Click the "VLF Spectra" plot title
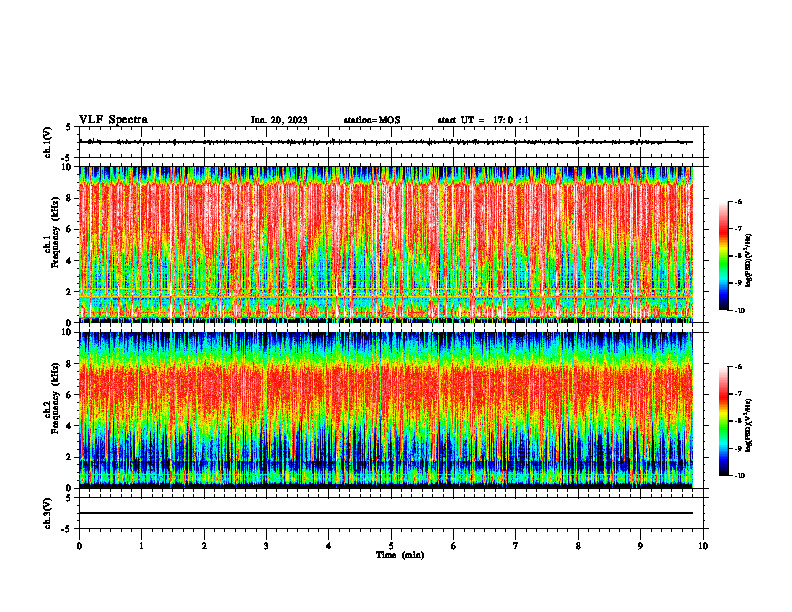792x612 pixels. (113, 120)
